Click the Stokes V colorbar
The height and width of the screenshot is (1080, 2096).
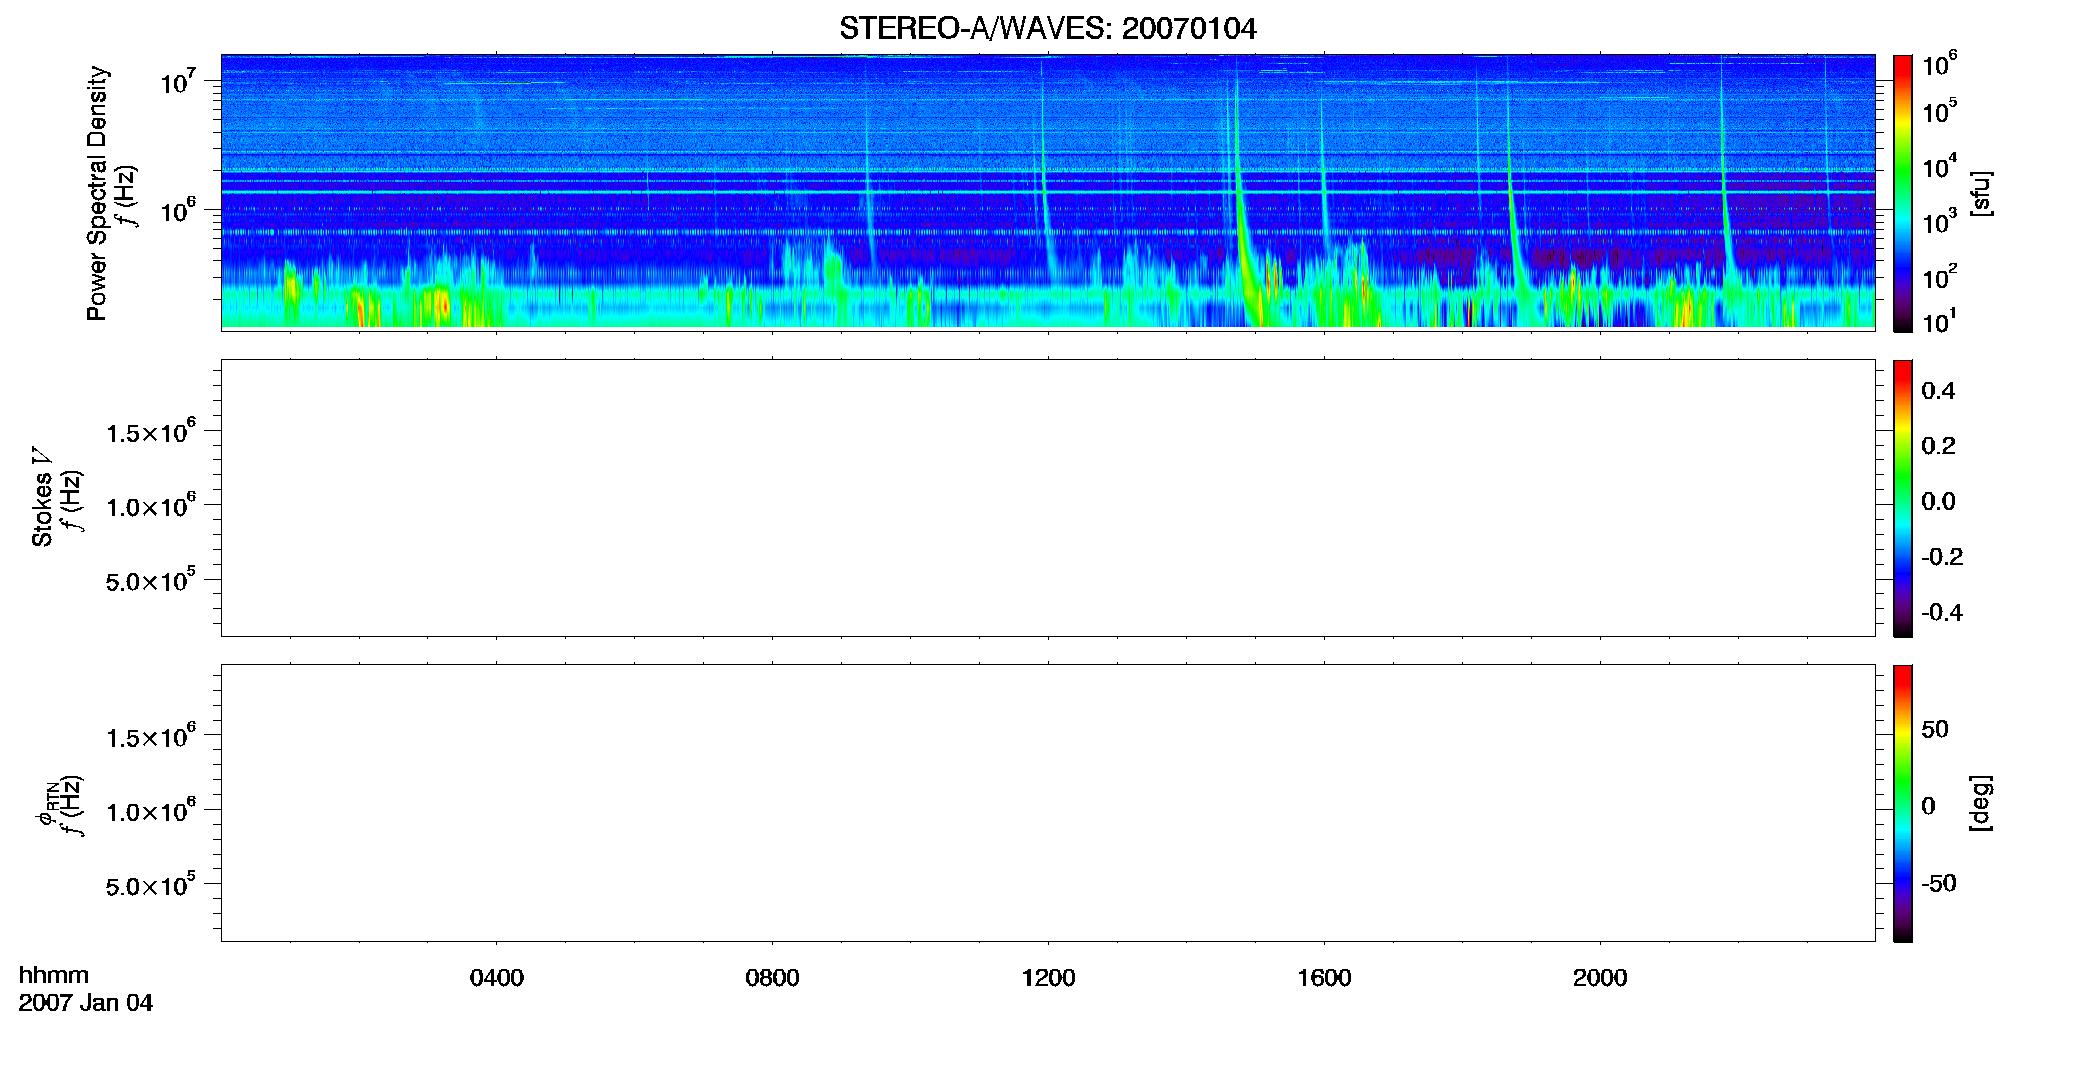(1902, 498)
